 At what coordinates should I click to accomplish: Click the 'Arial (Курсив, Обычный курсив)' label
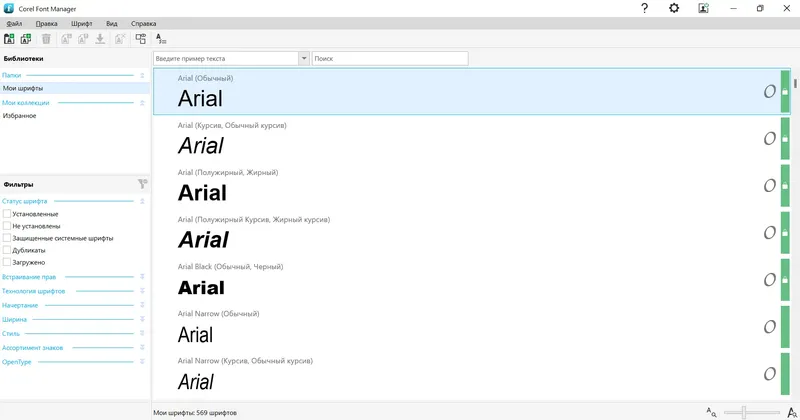coord(232,125)
